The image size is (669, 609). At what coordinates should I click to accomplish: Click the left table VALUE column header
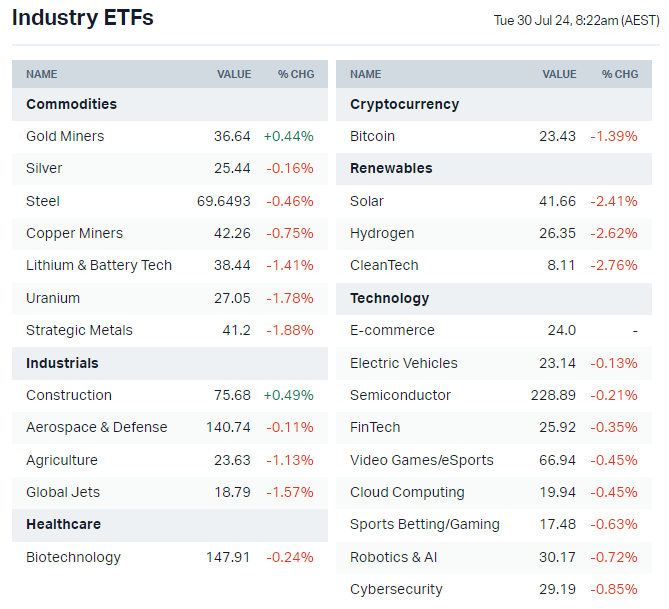click(x=234, y=74)
